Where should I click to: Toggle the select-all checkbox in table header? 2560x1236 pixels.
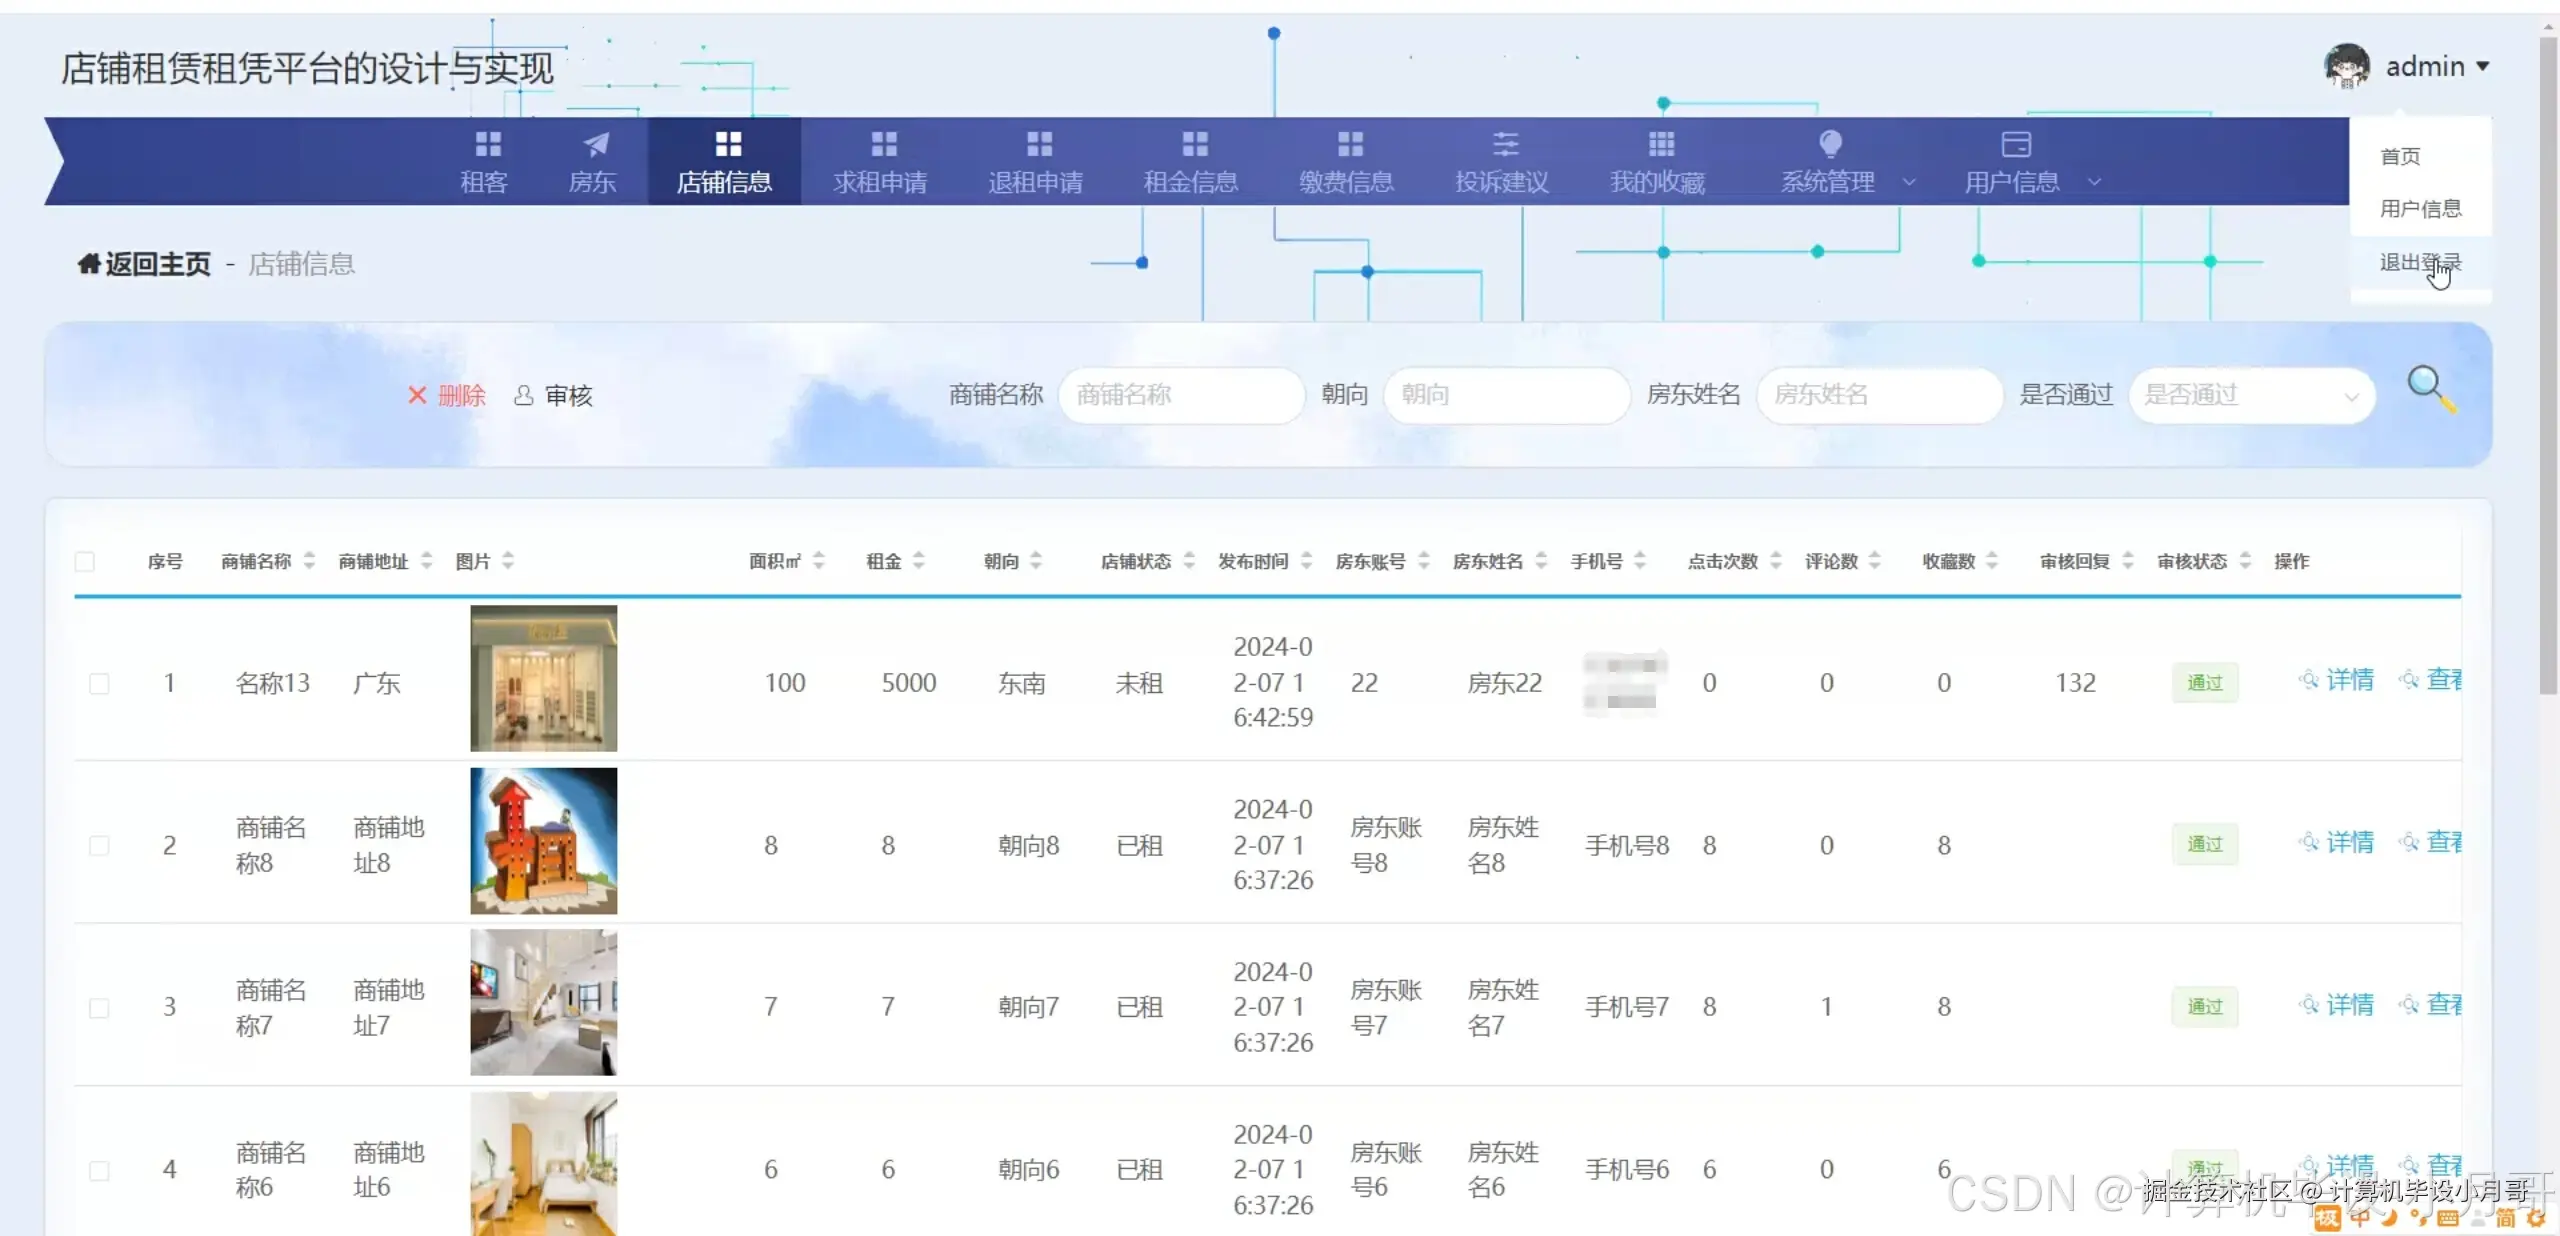(x=85, y=562)
